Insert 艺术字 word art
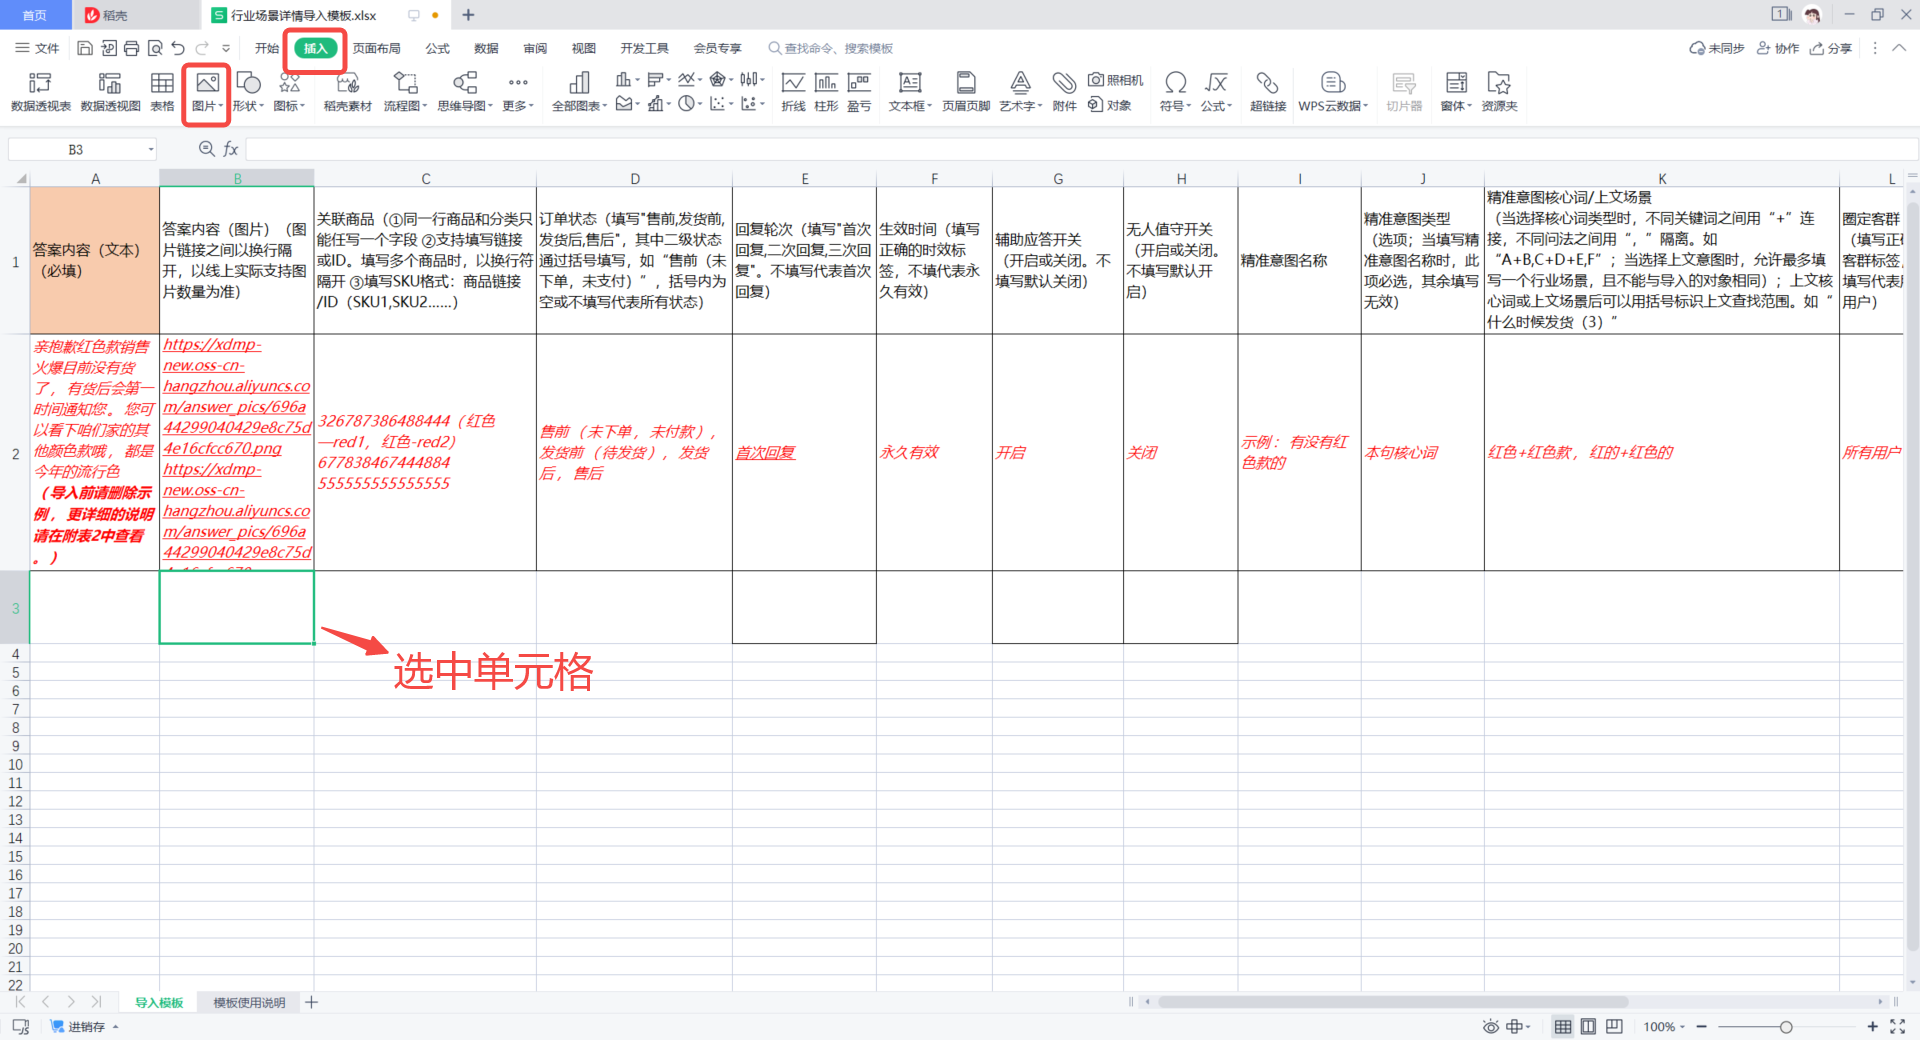The width and height of the screenshot is (1920, 1040). pos(1020,92)
